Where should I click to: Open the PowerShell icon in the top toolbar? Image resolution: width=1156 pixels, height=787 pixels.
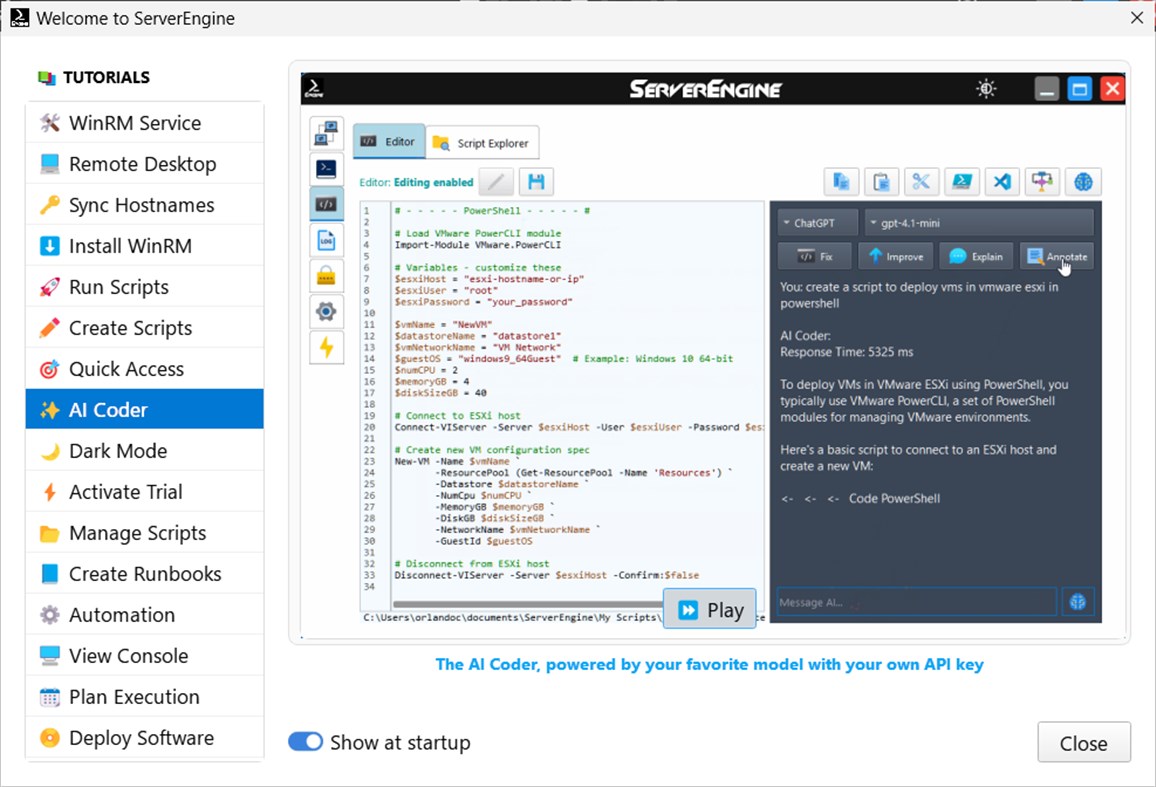(x=961, y=181)
